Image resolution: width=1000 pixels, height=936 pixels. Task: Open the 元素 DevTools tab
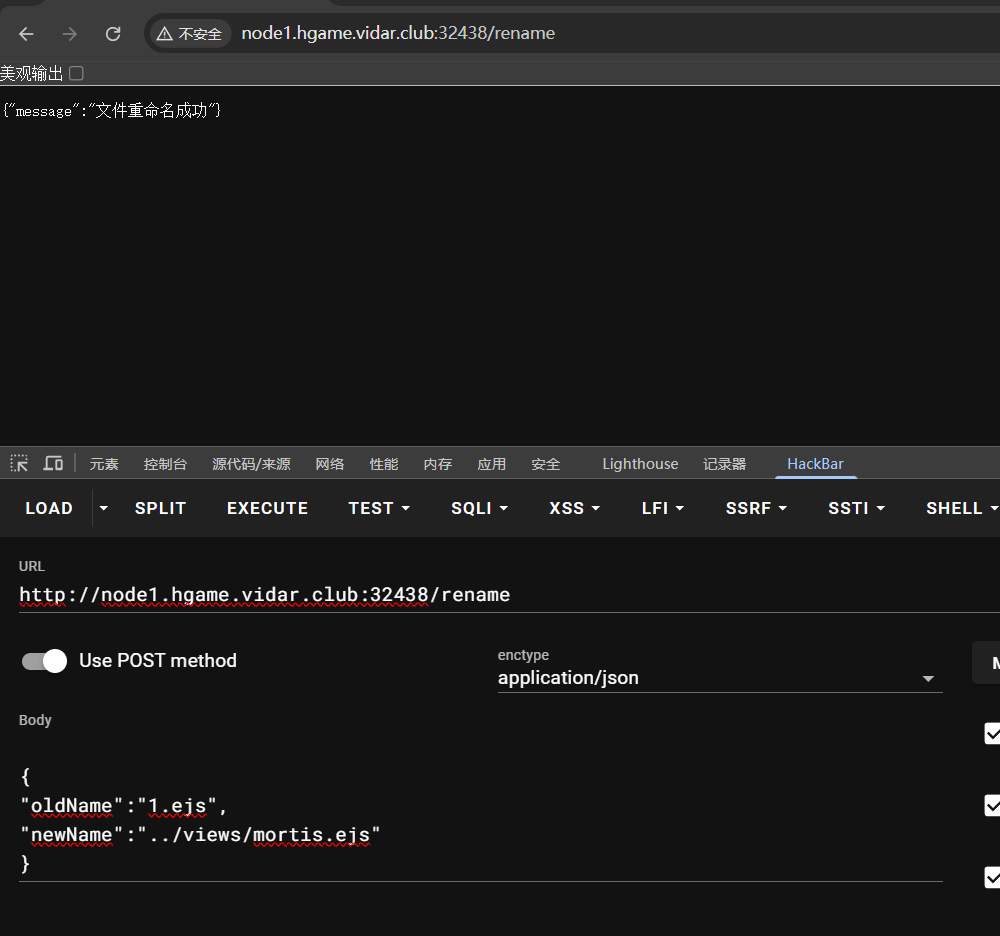[x=104, y=464]
